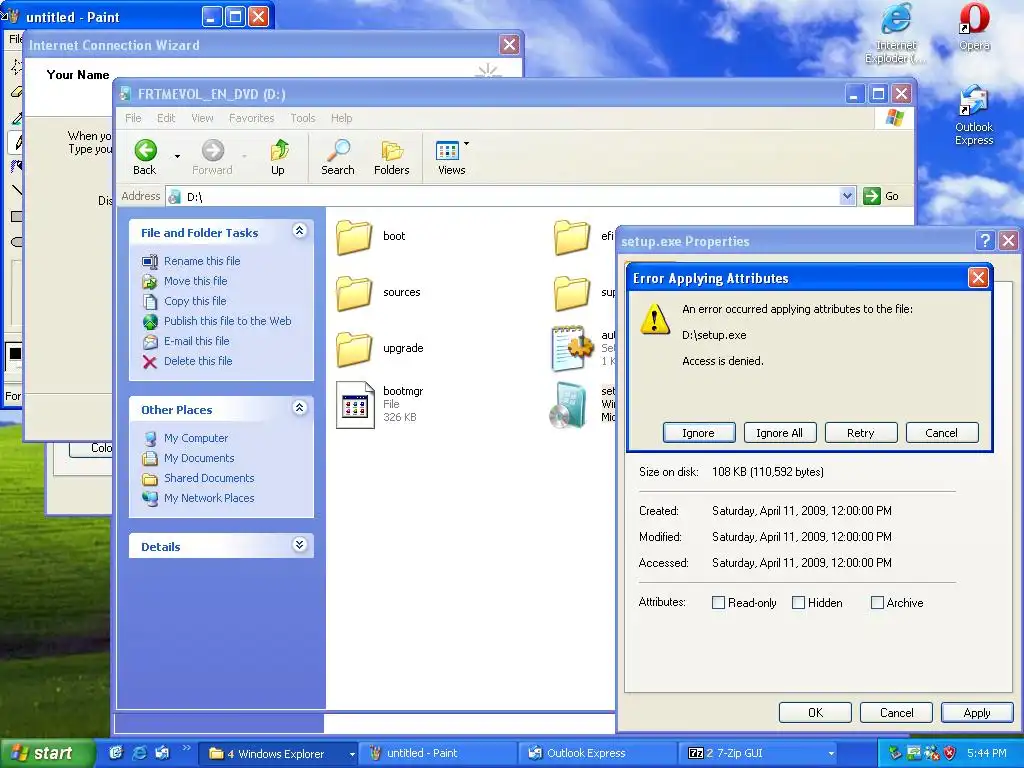Expand the Details panel
This screenshot has height=768, width=1024.
pyautogui.click(x=299, y=545)
